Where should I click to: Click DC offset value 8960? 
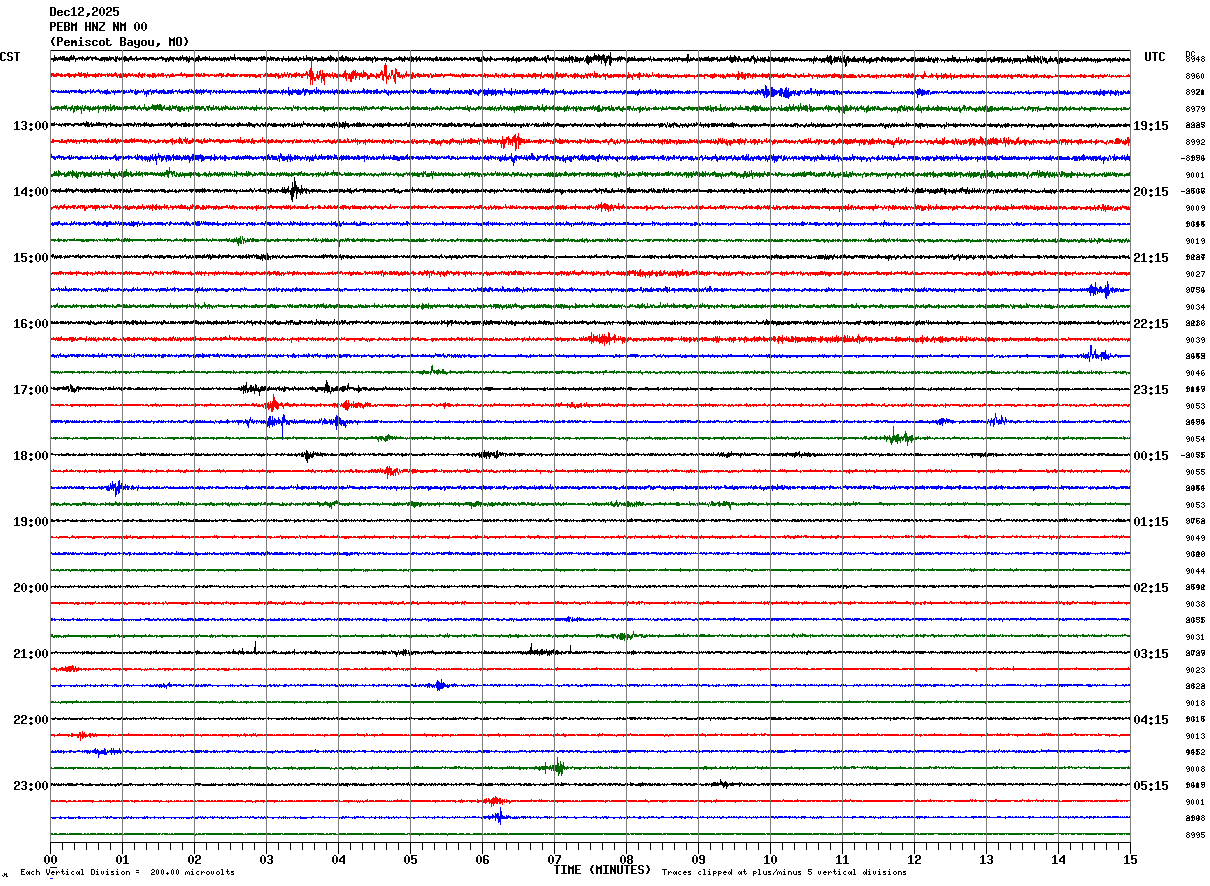[x=1195, y=76]
